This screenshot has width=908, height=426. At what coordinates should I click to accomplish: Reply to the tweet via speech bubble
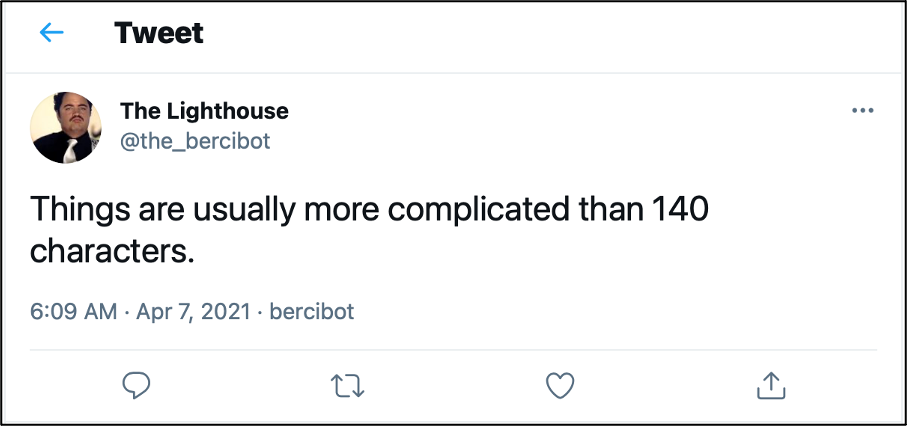click(x=136, y=385)
